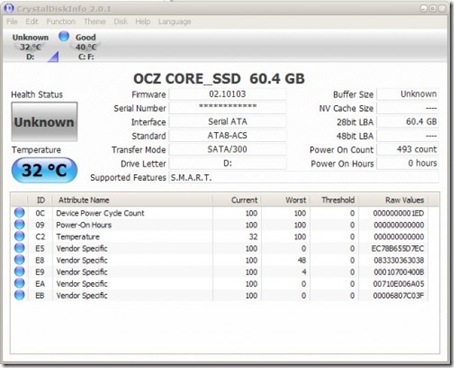Click the Transfer Mode field SATA/300
Screen dimensions: 454x368
click(228, 149)
